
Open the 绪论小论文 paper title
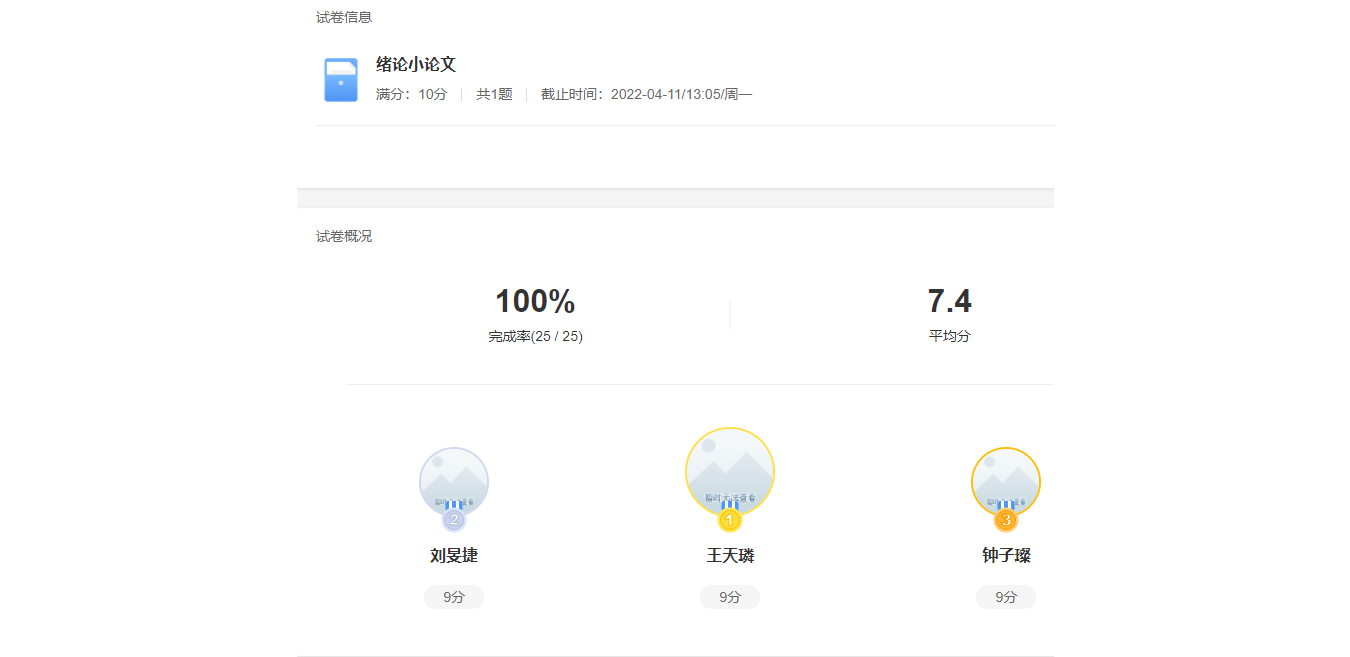coord(416,65)
